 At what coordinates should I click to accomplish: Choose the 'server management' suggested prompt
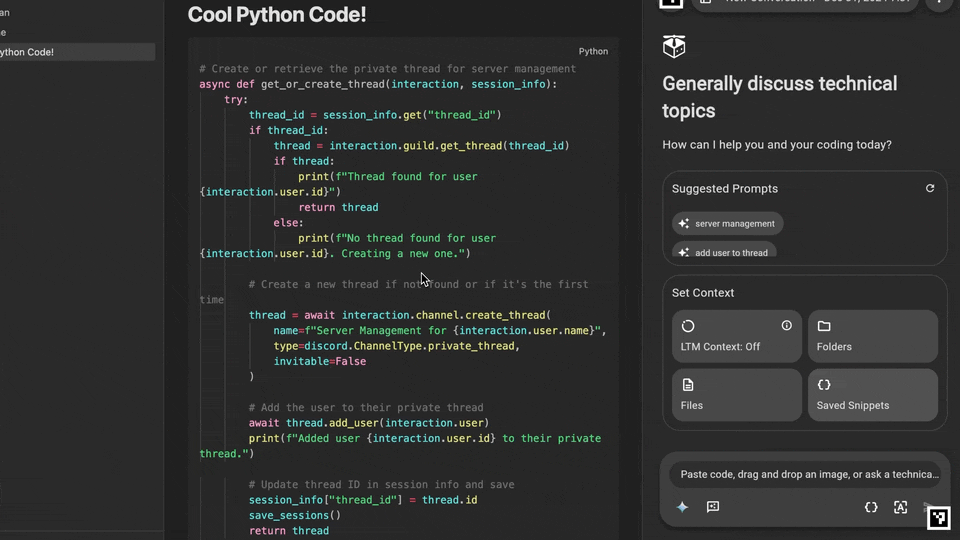pos(727,223)
